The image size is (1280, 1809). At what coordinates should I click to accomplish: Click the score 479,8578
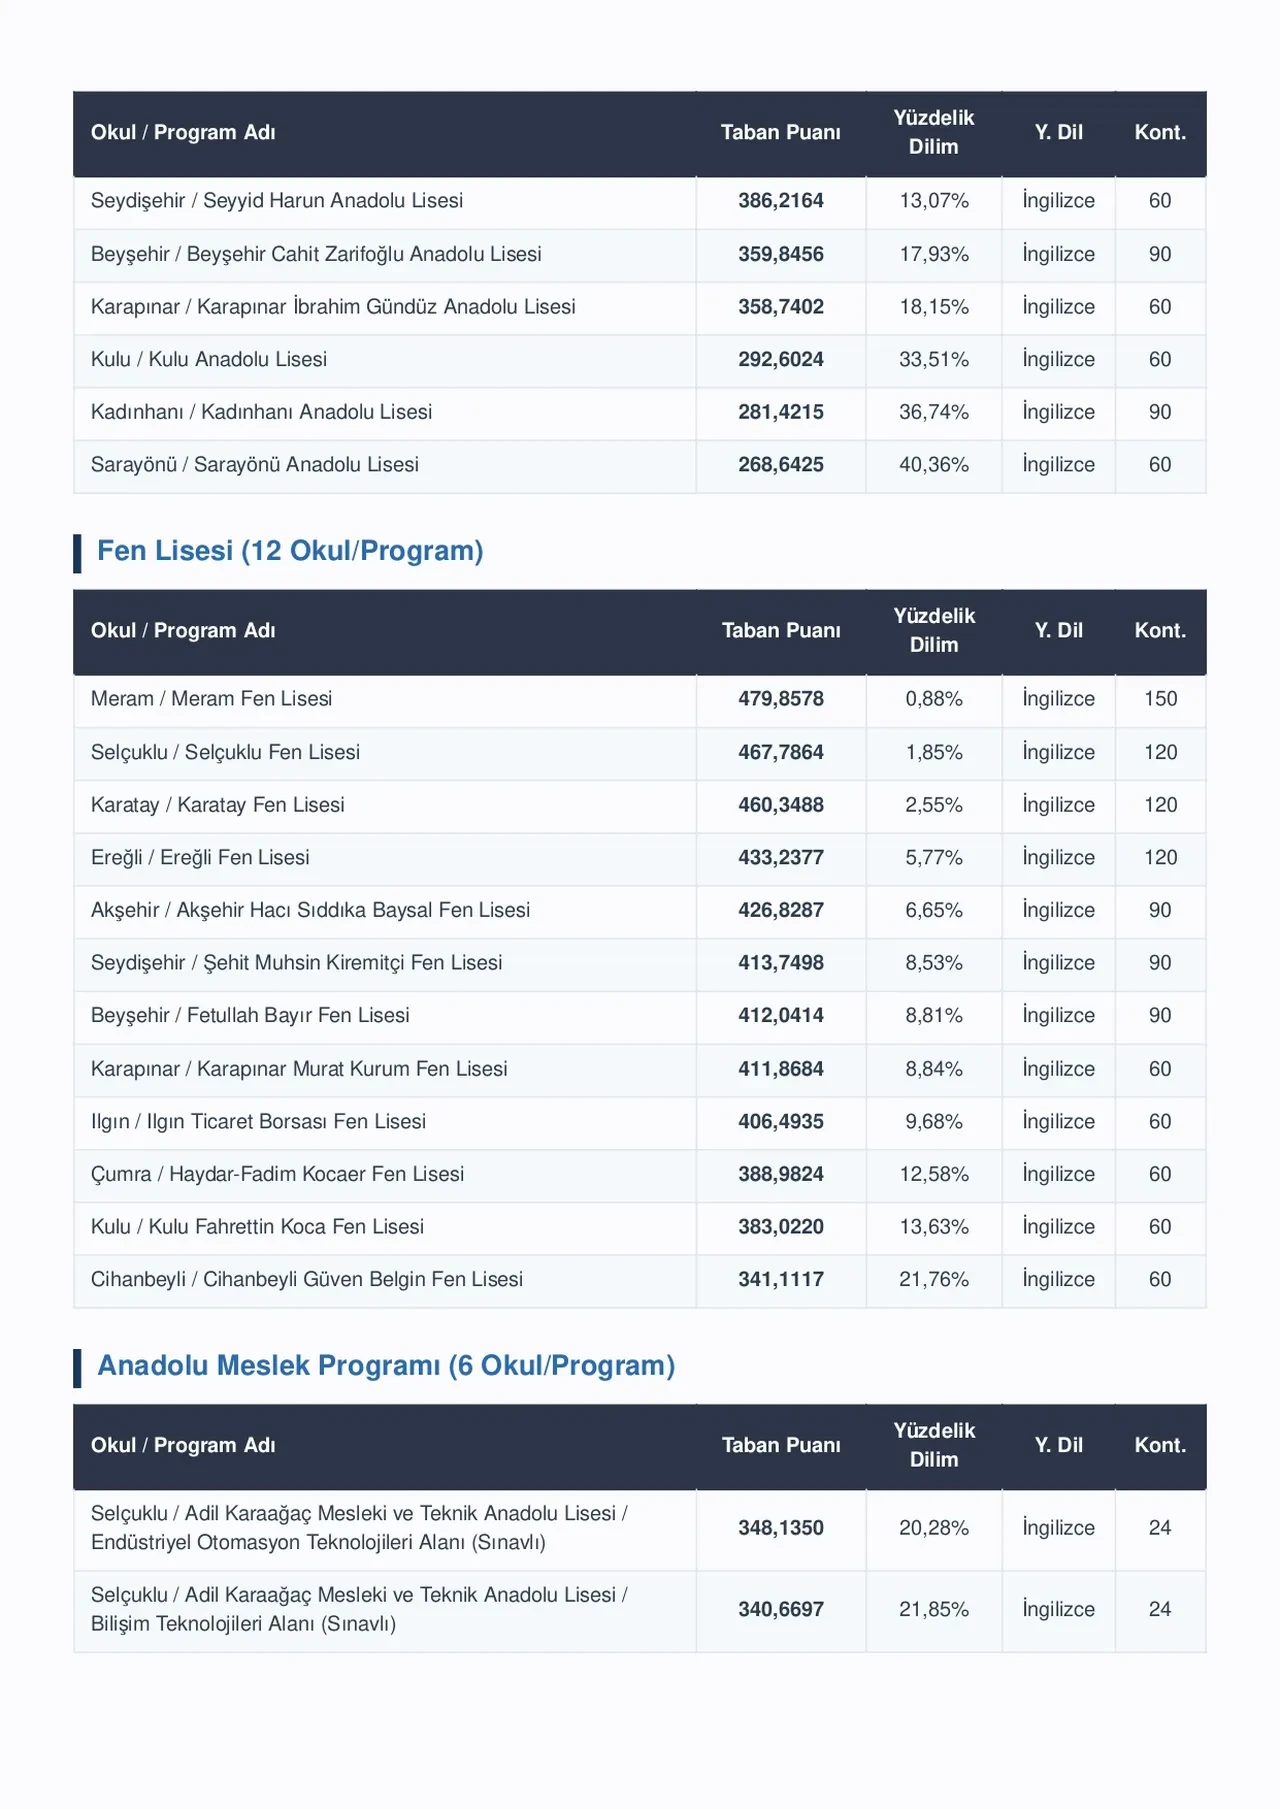[781, 699]
